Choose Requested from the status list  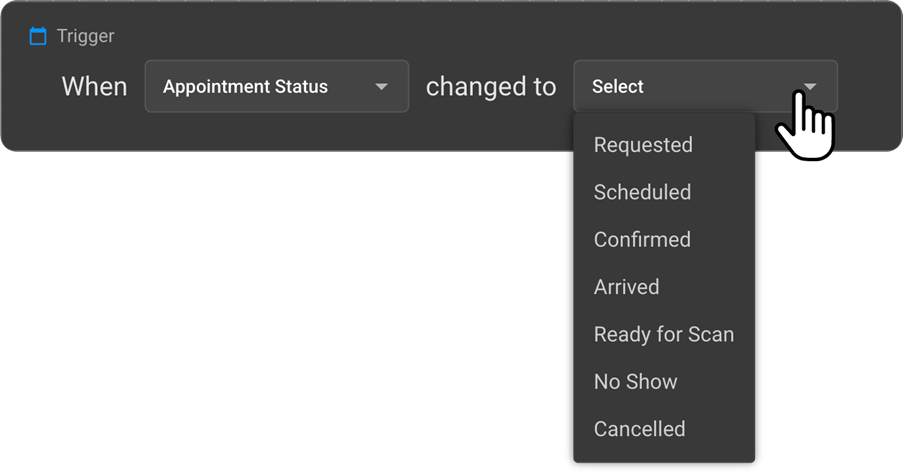click(643, 145)
